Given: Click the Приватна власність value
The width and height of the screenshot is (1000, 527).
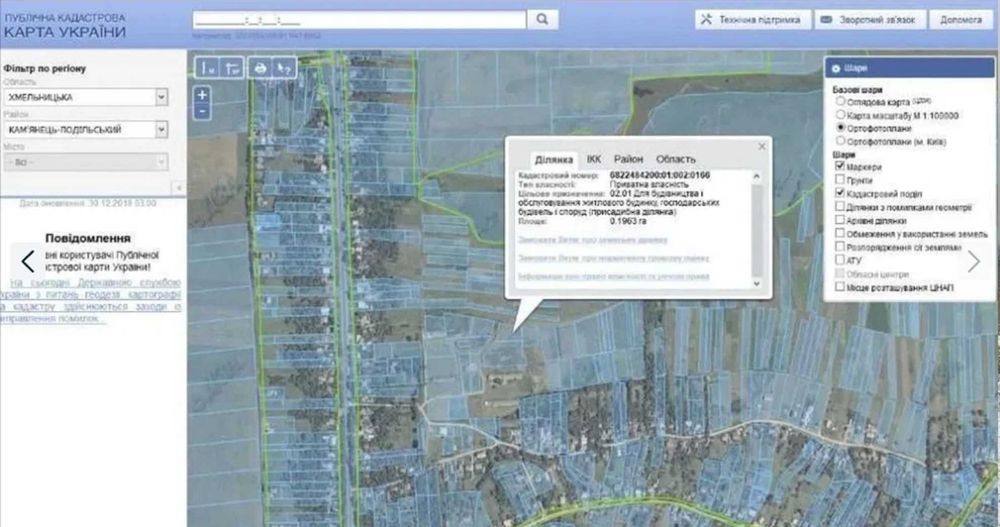Looking at the screenshot, I should [x=649, y=184].
